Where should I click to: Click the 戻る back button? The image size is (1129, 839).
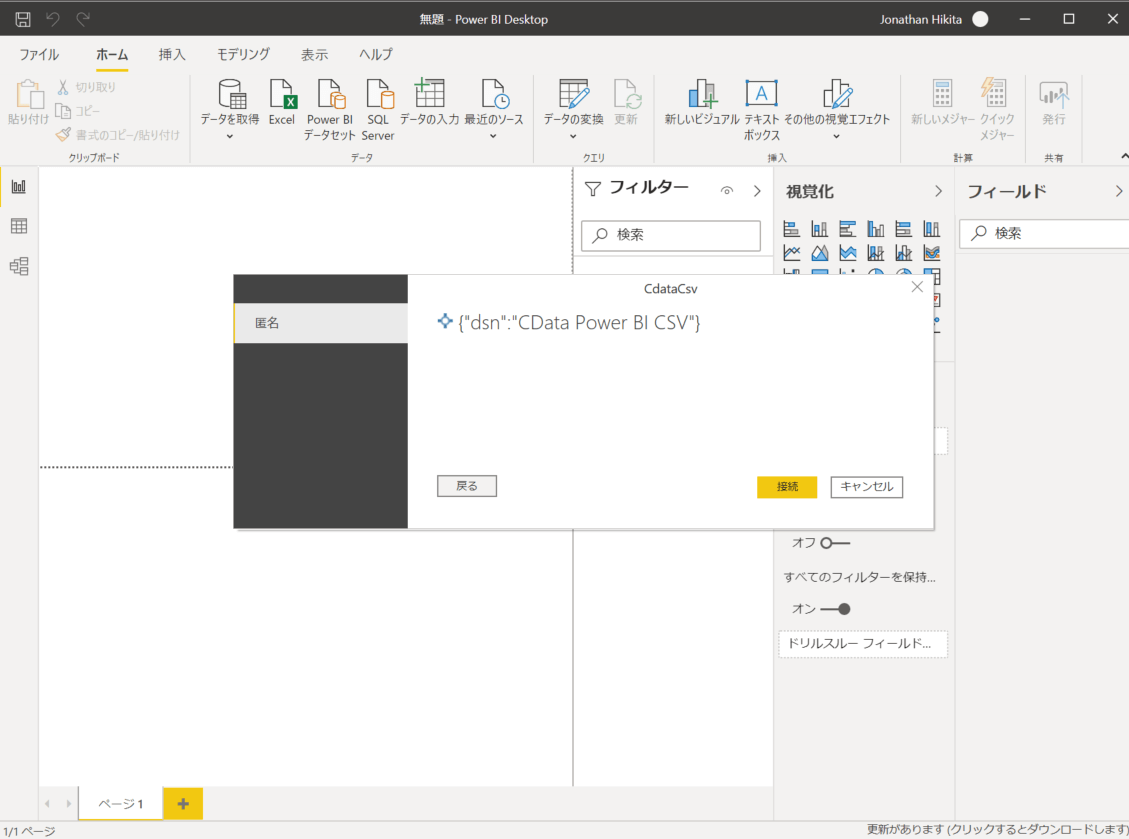pos(467,486)
